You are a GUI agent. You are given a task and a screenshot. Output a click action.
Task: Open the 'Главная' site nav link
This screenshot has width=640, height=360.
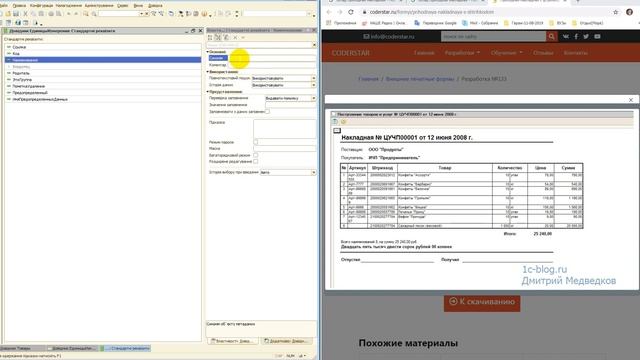(x=424, y=53)
